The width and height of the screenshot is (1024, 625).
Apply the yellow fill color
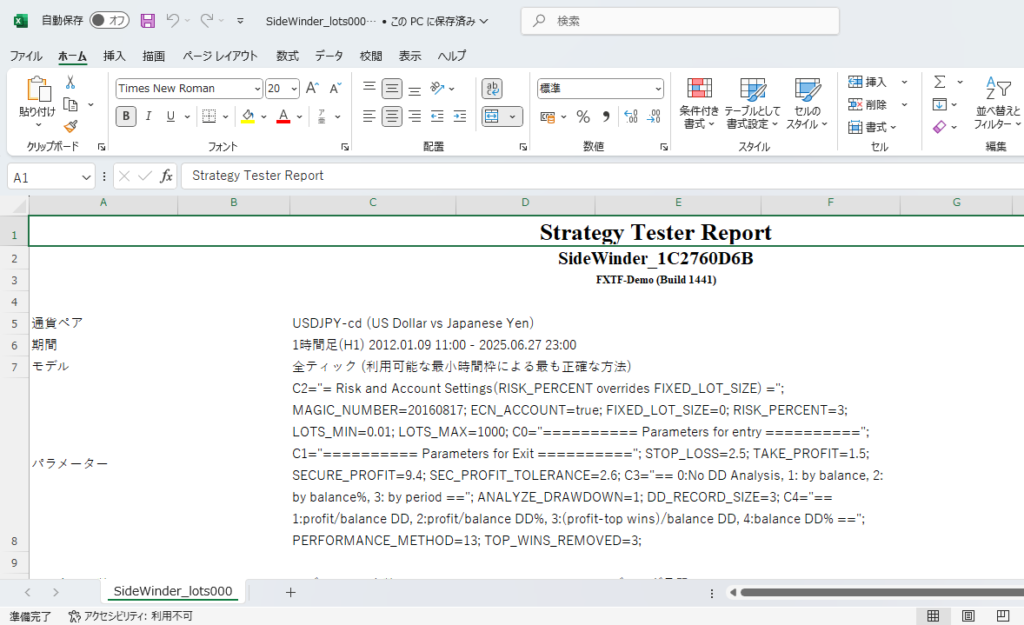coord(248,117)
